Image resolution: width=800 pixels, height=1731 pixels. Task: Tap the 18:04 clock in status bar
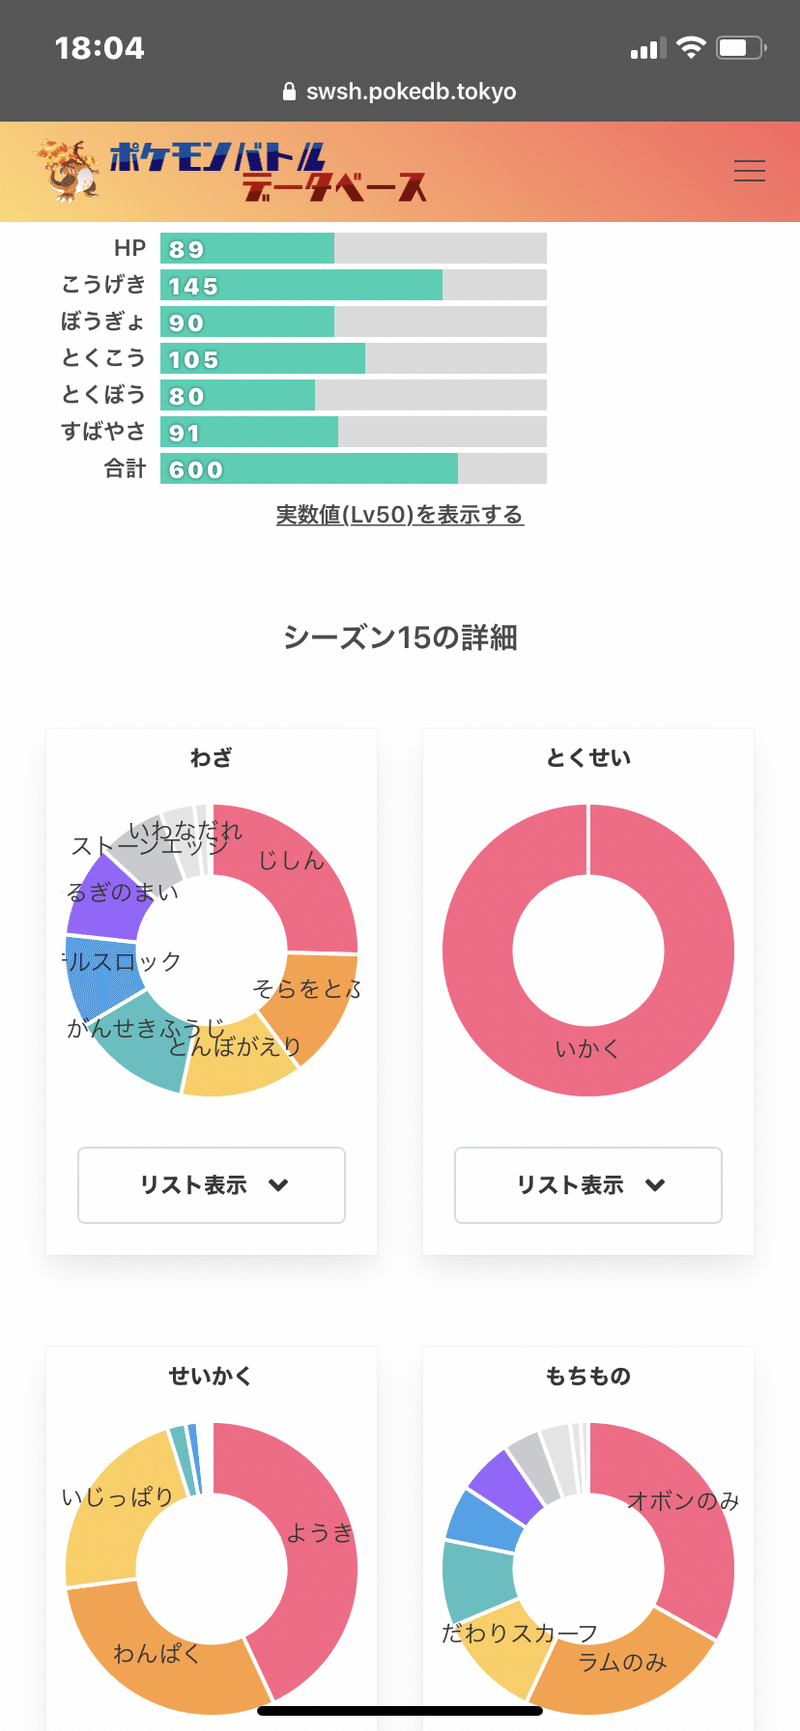point(99,48)
